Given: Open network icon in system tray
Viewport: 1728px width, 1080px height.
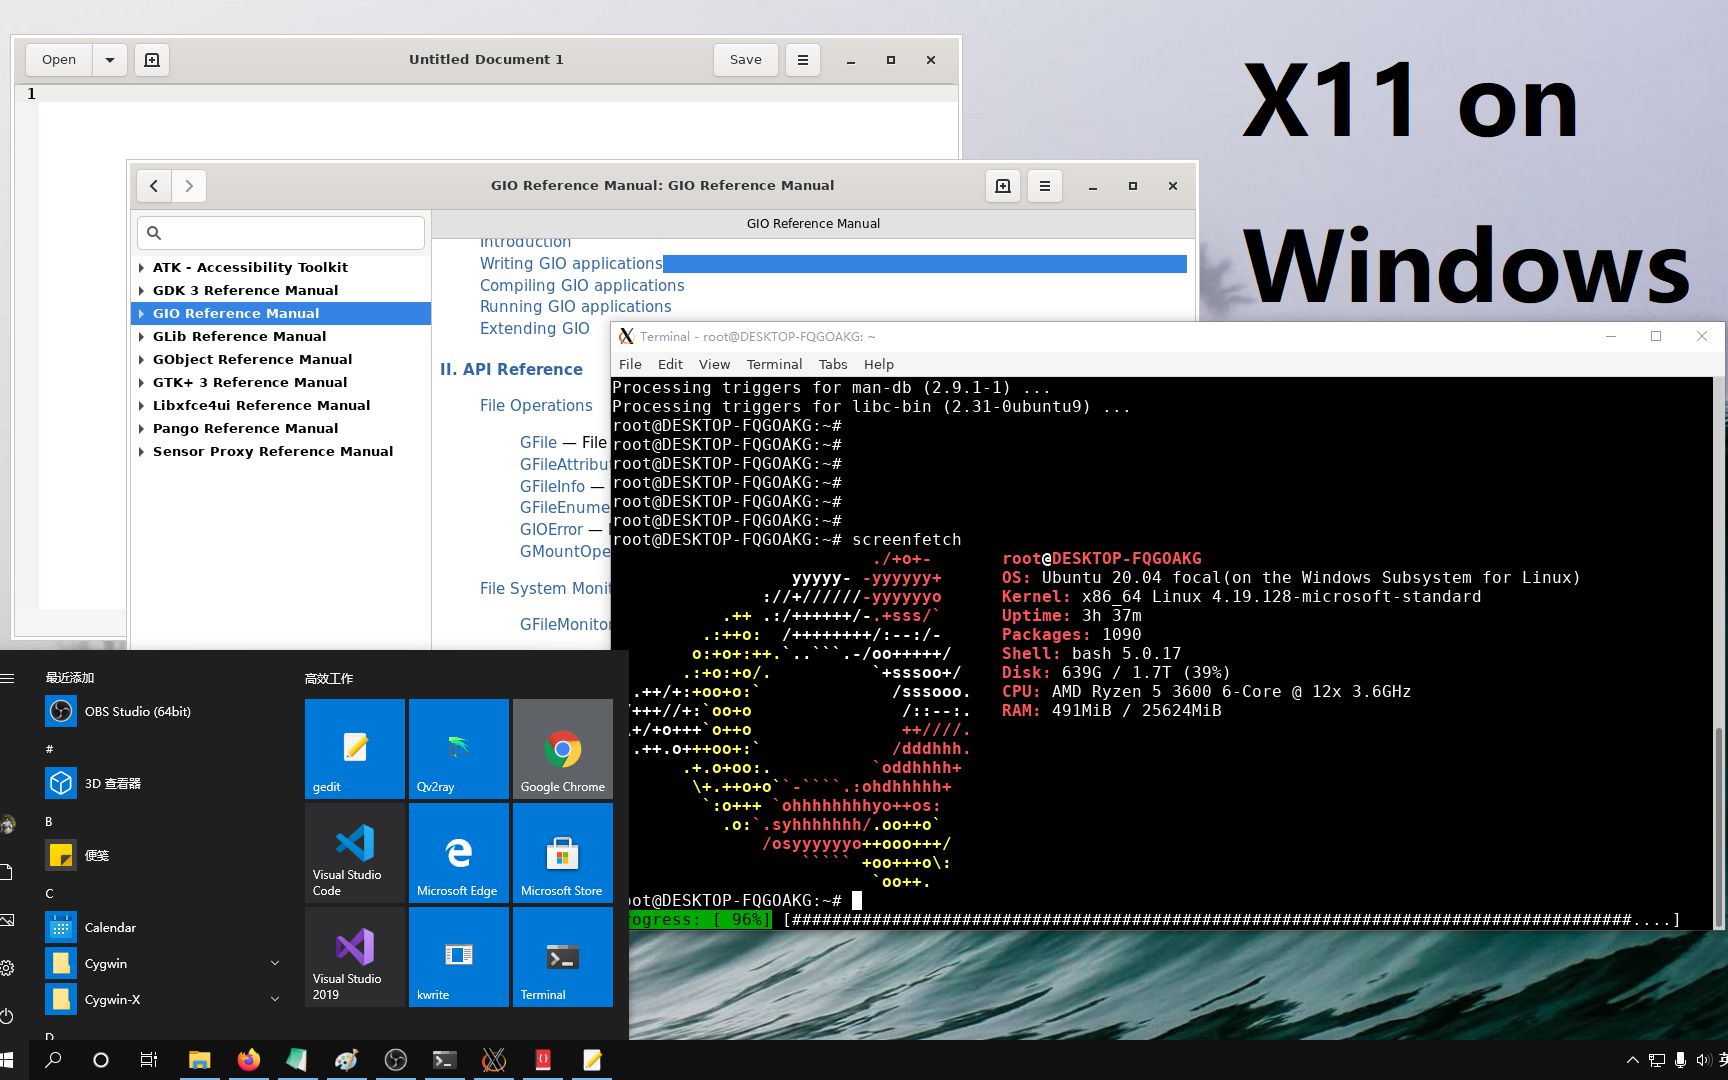Looking at the screenshot, I should coord(1657,1060).
